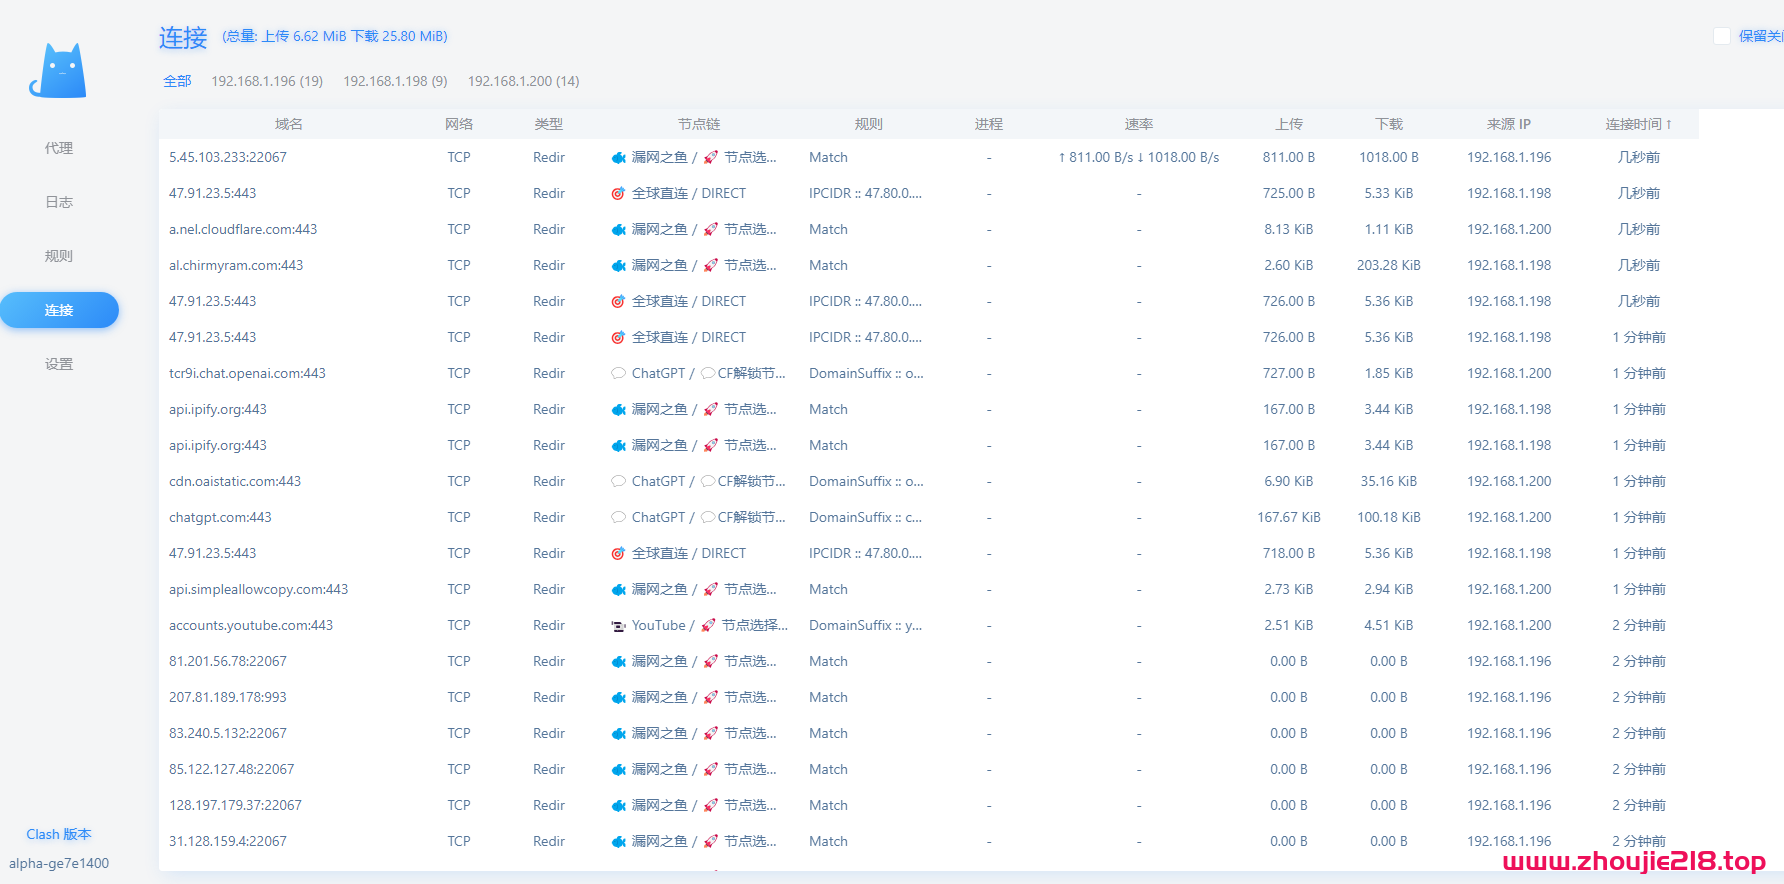This screenshot has height=884, width=1784.
Task: Click fish icon in al.chirmyram.com:443 row
Action: pos(619,266)
